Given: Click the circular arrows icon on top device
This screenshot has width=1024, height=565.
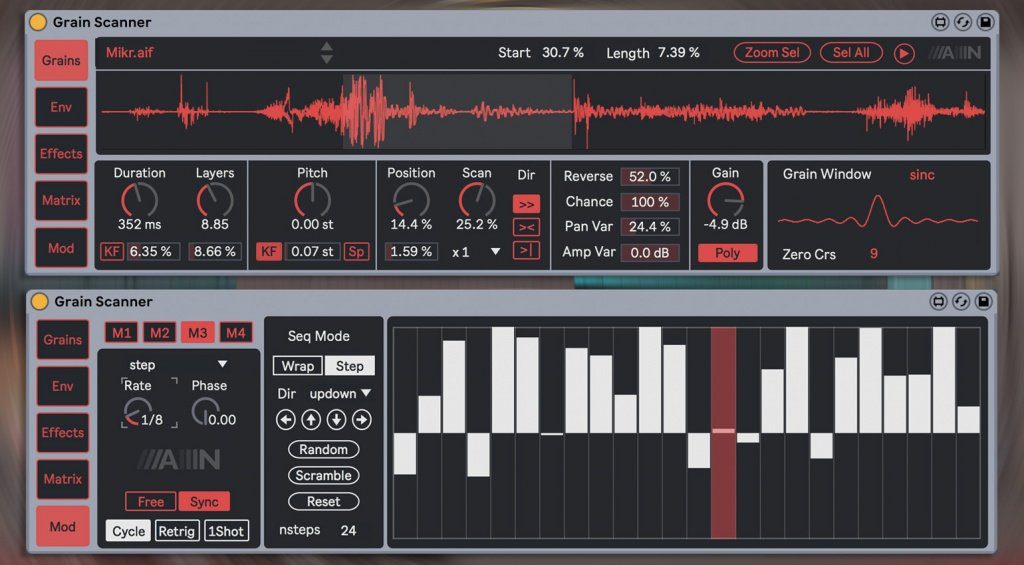Looking at the screenshot, I should pyautogui.click(x=963, y=22).
